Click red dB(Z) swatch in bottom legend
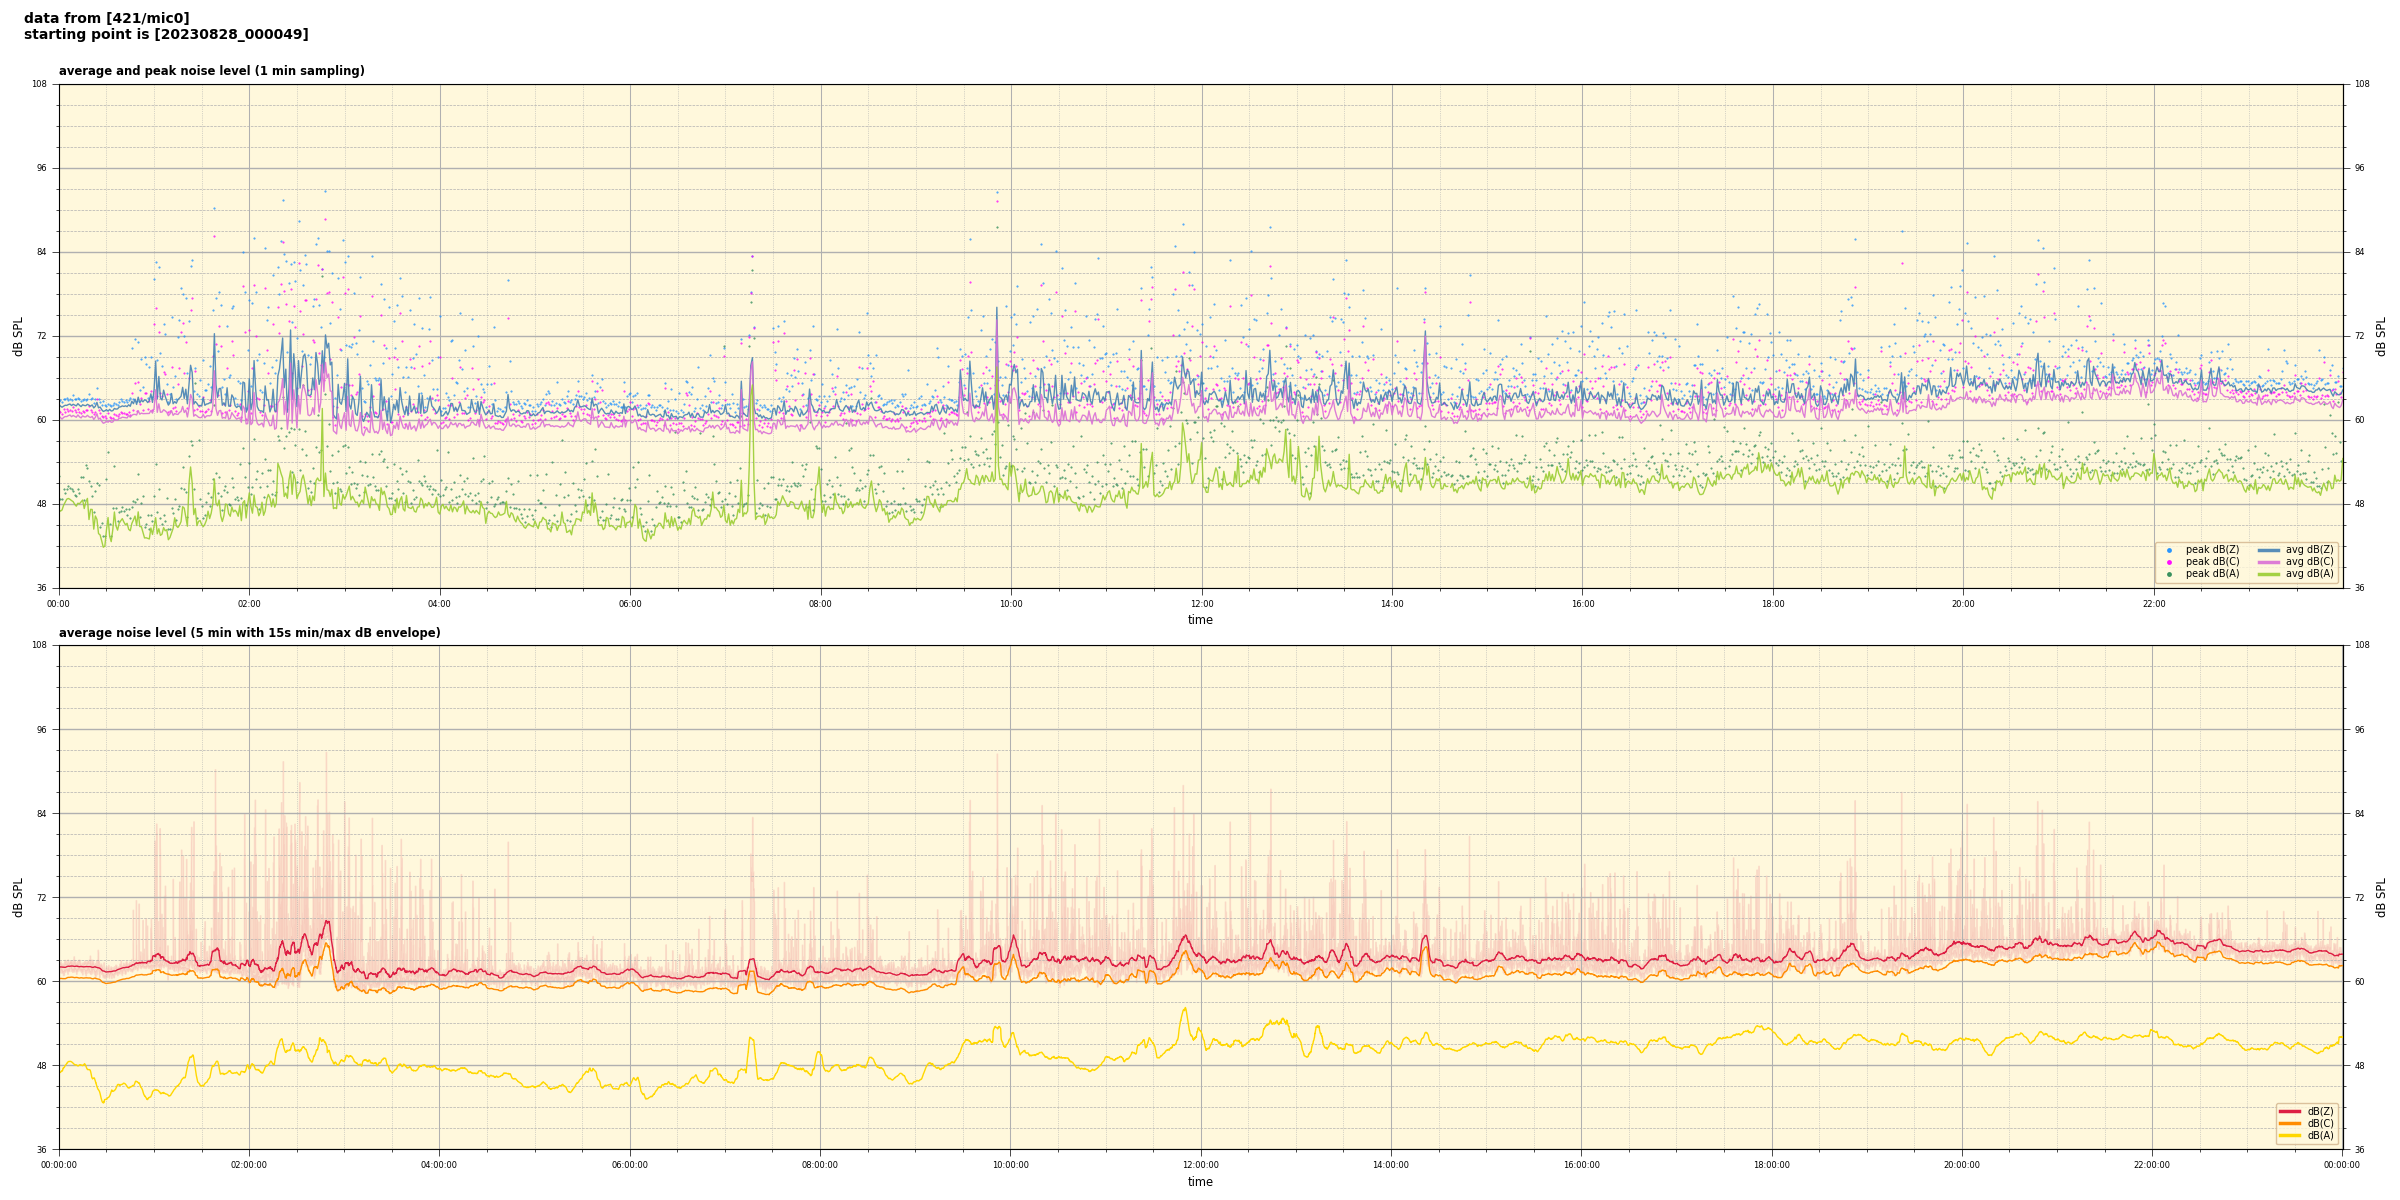Viewport: 2400px width, 1200px height. pyautogui.click(x=2290, y=1111)
